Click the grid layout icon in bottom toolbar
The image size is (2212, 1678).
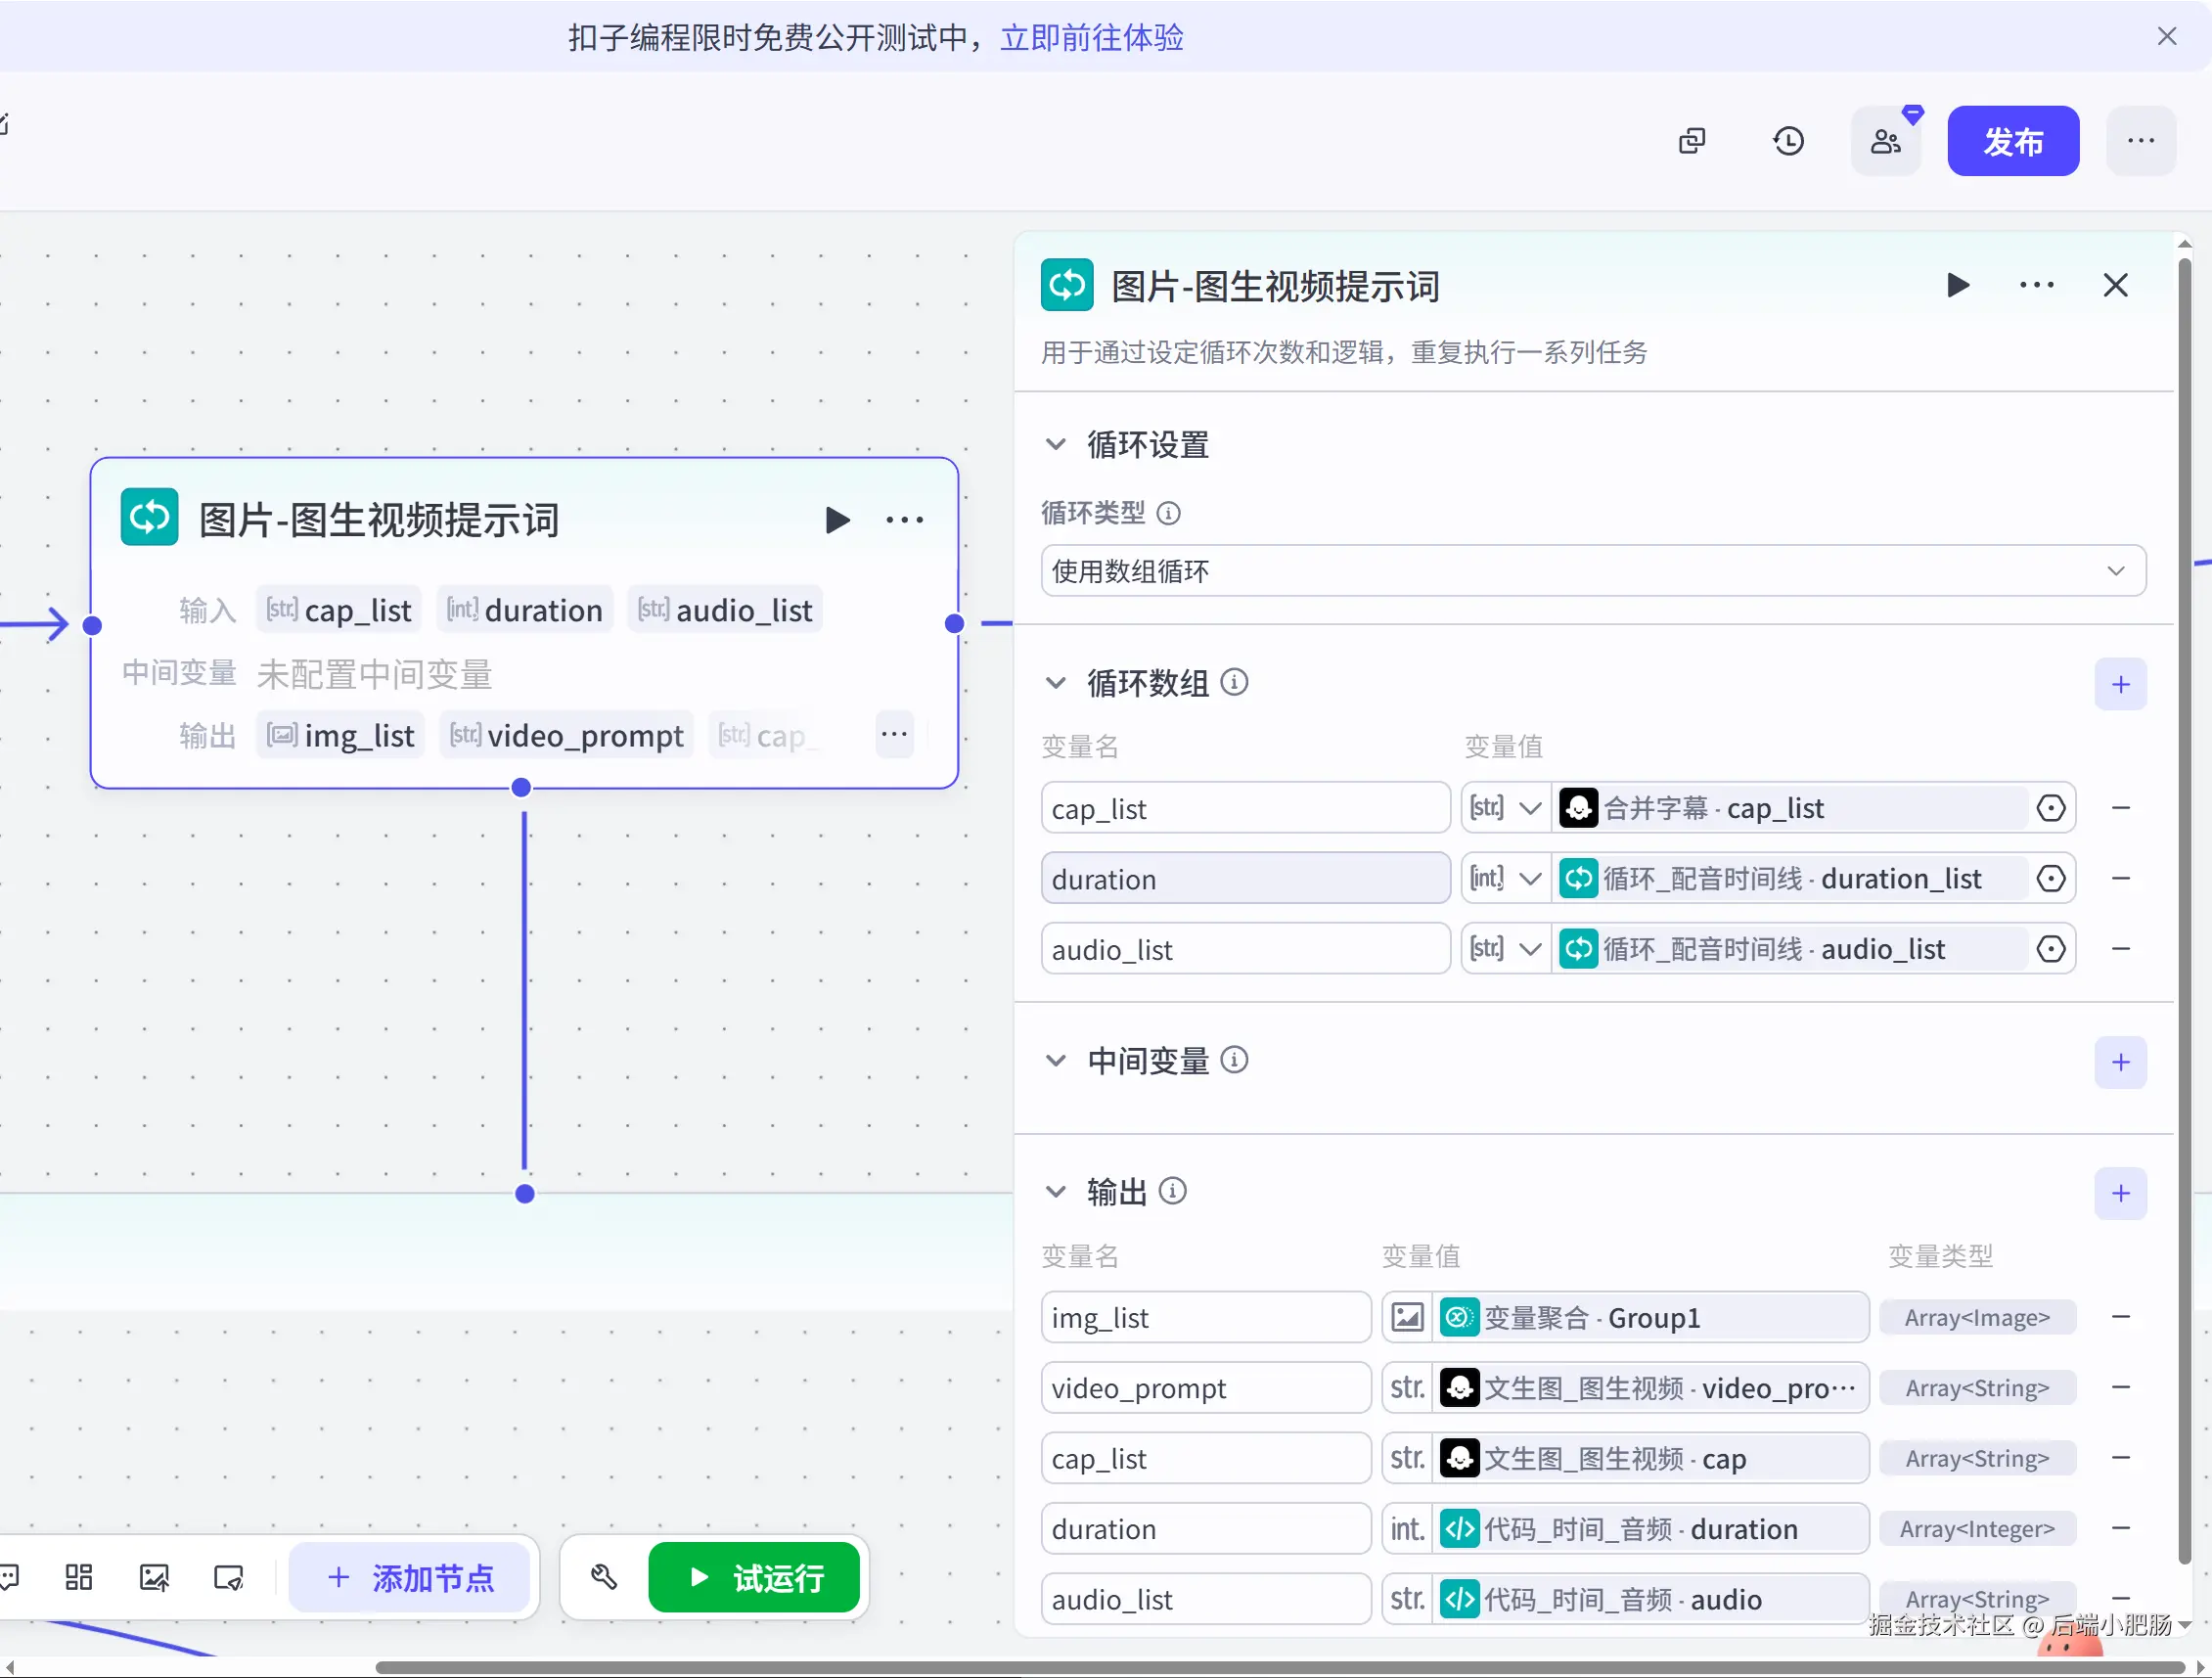coord(79,1577)
